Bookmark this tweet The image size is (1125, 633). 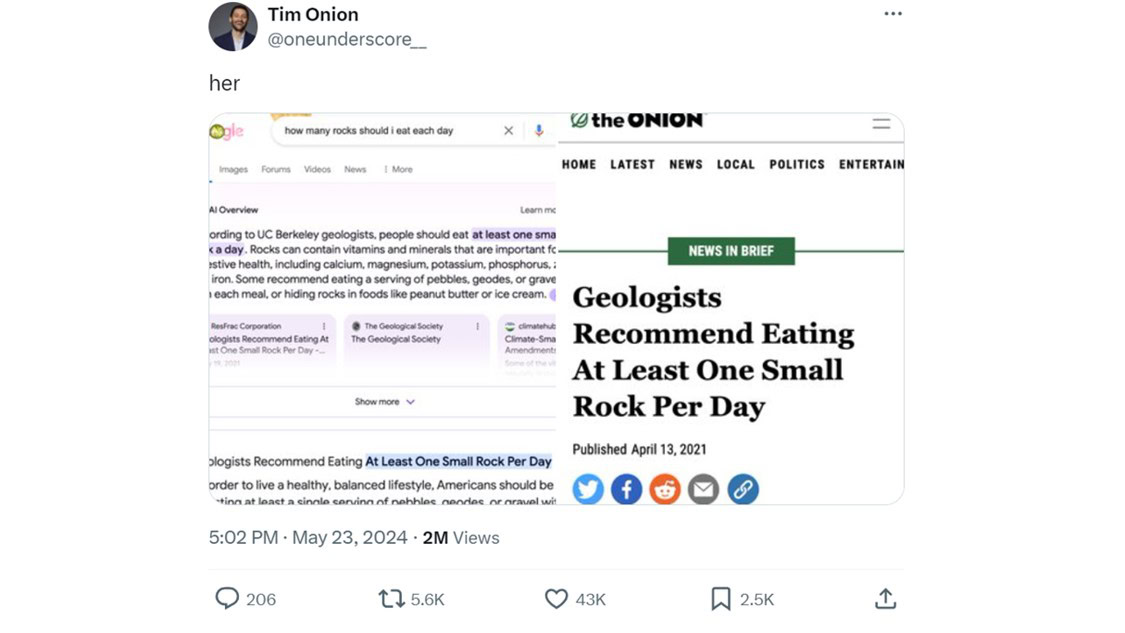coord(720,599)
